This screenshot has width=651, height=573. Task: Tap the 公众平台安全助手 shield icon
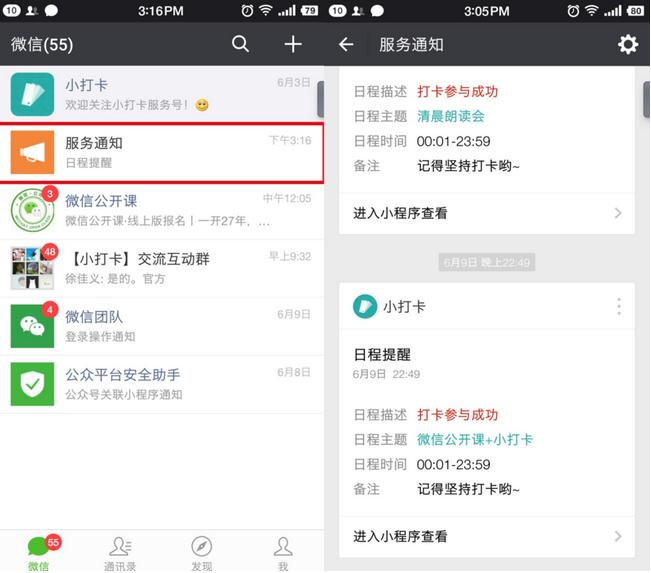(x=32, y=385)
